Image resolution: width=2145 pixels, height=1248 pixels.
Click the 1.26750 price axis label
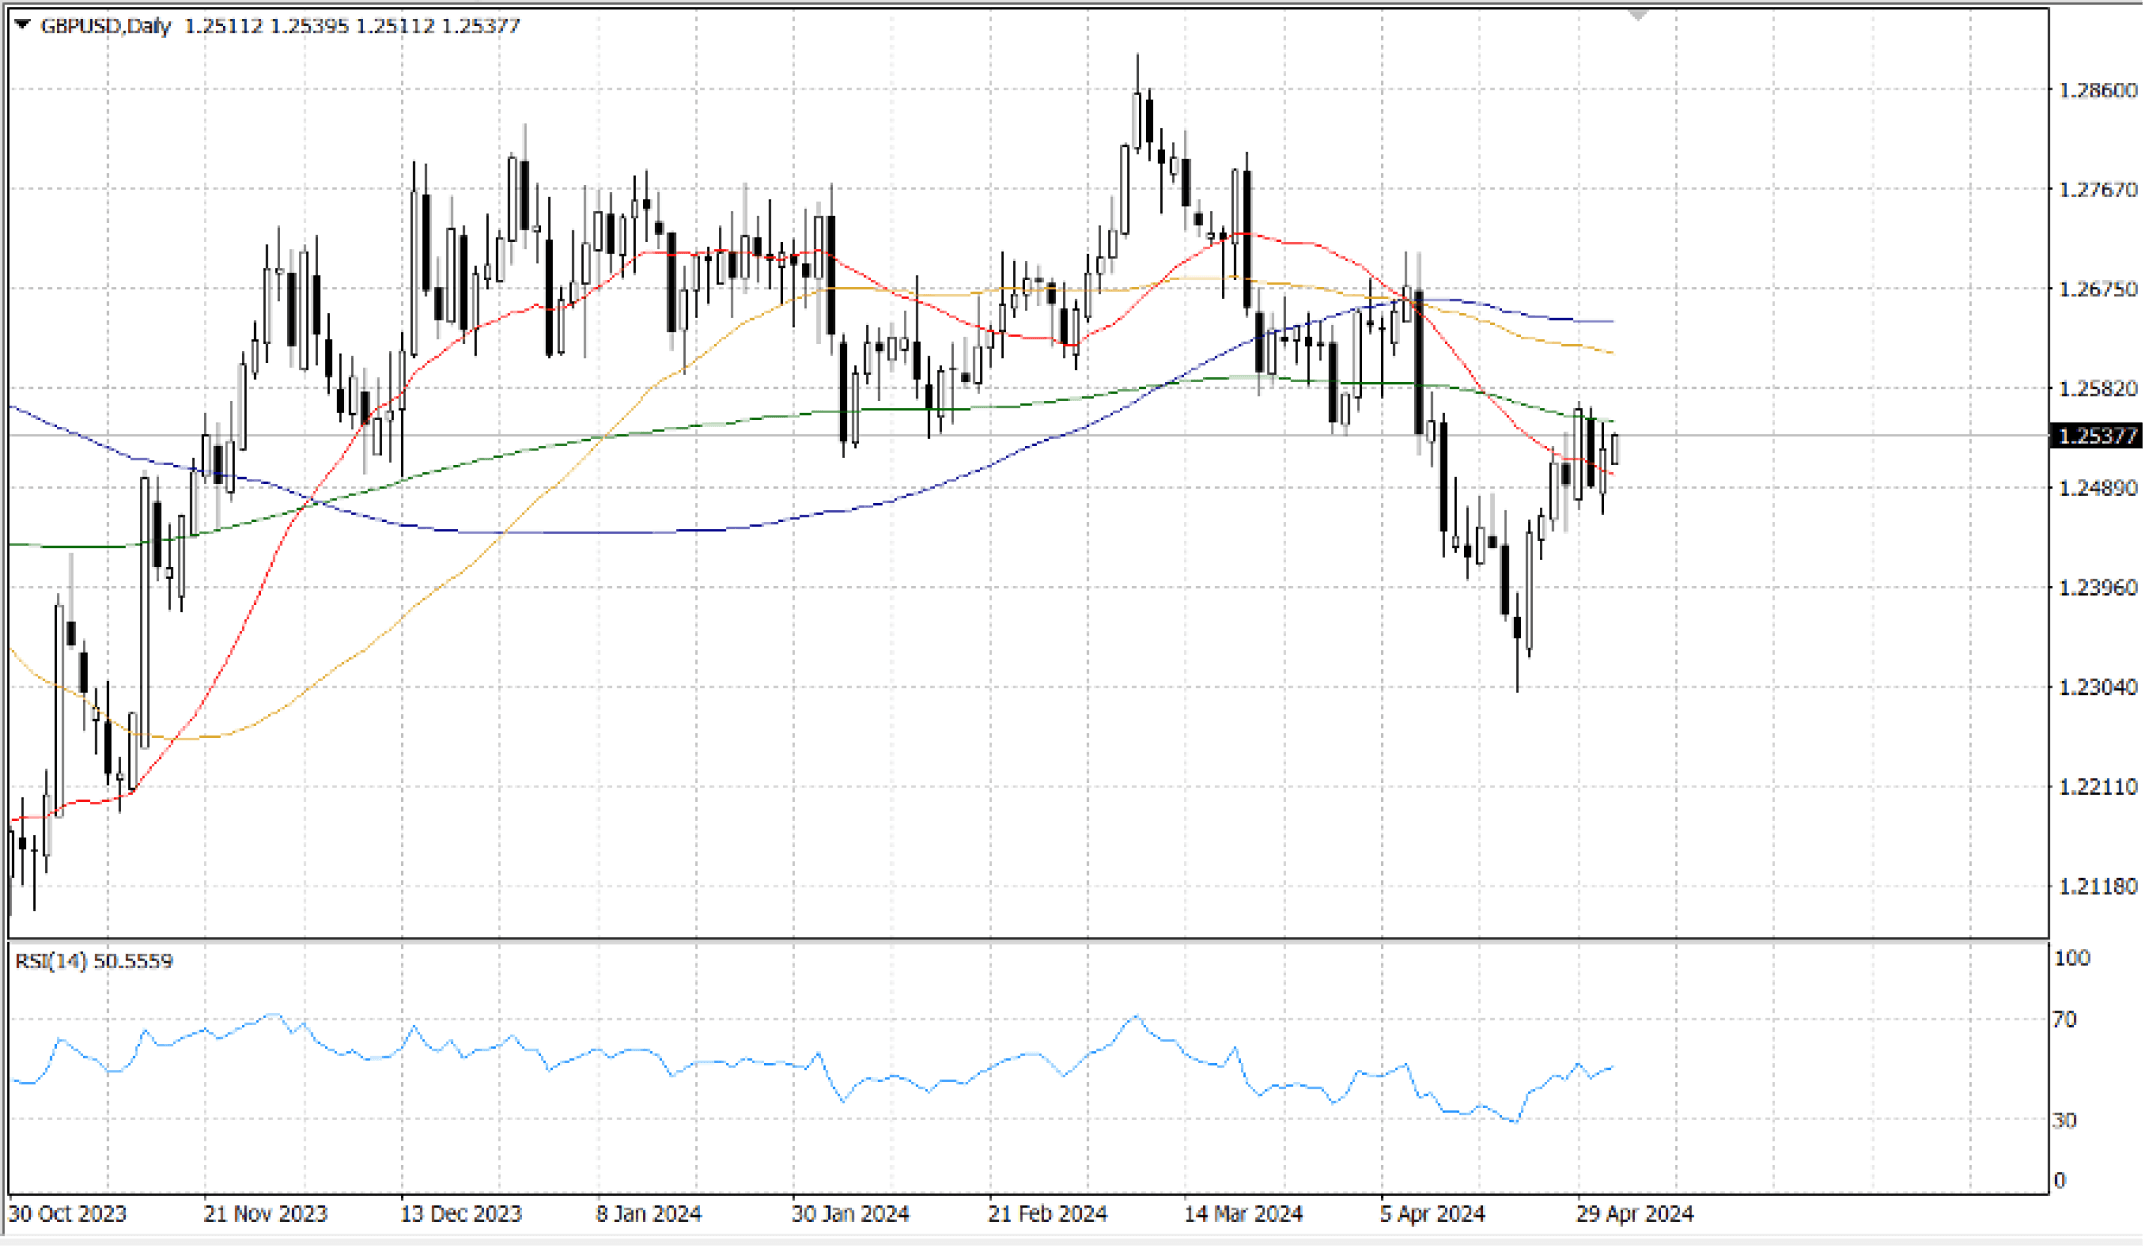click(2098, 289)
